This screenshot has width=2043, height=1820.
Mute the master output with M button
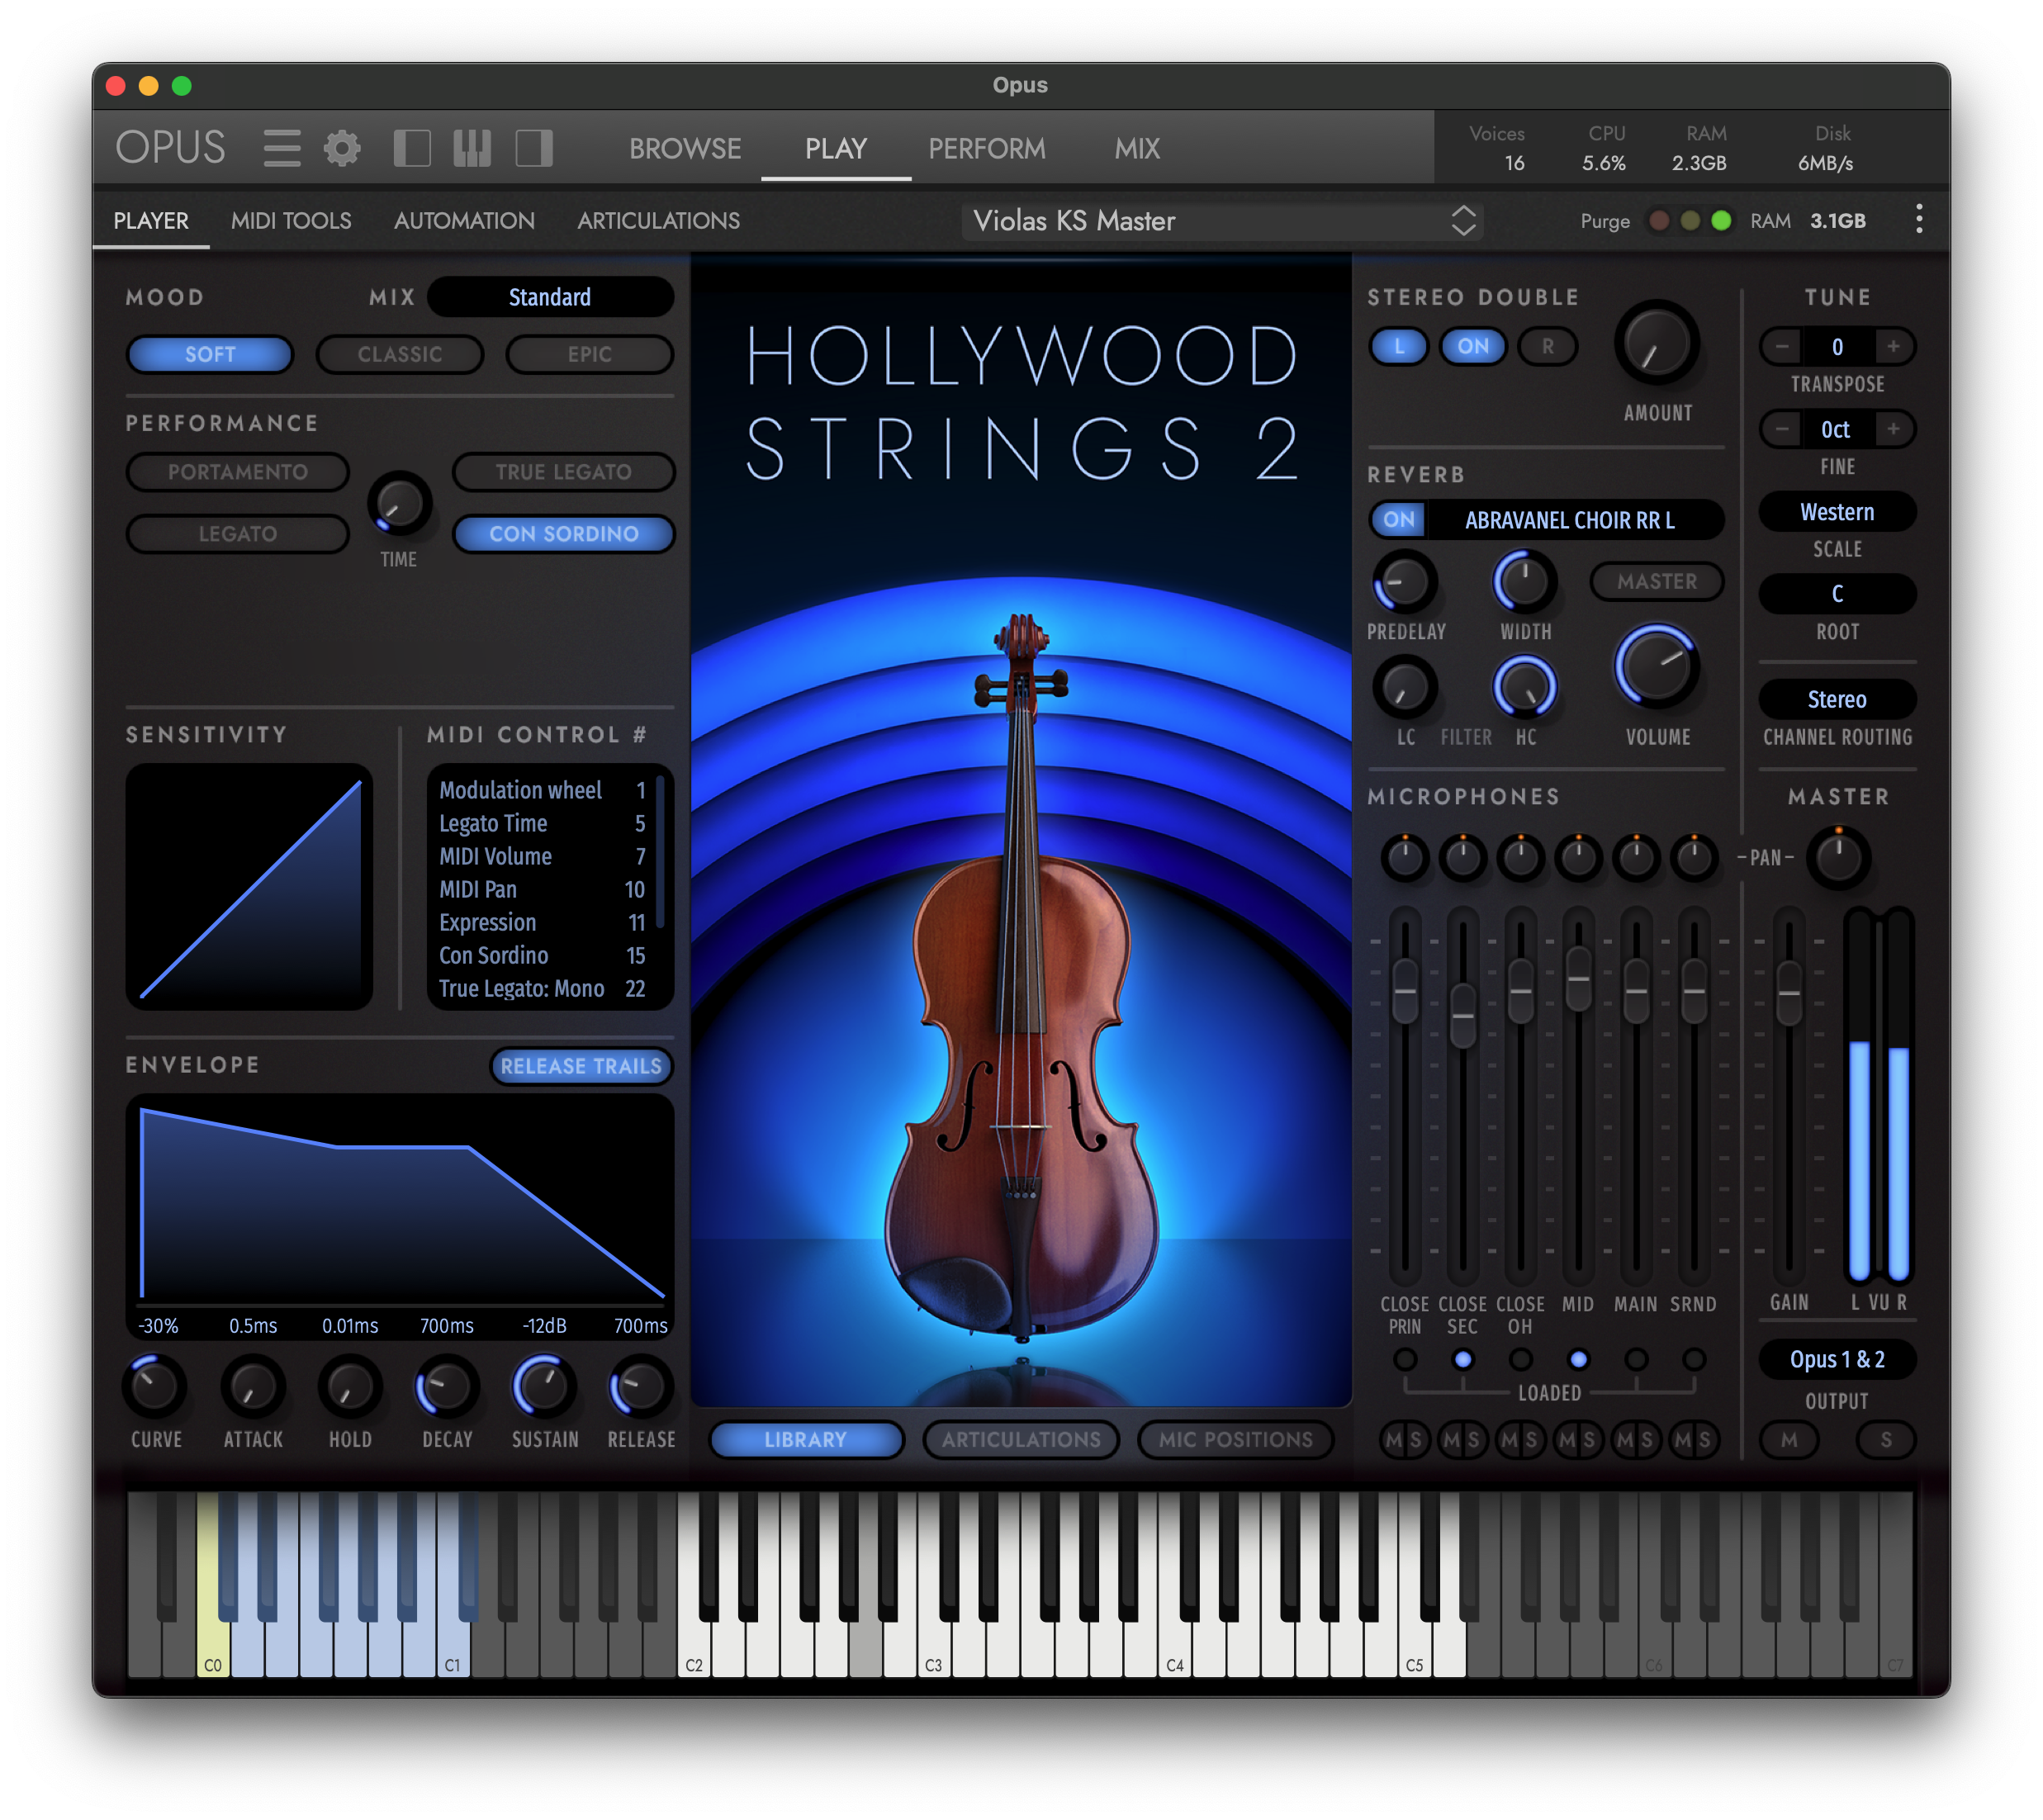tap(1789, 1439)
